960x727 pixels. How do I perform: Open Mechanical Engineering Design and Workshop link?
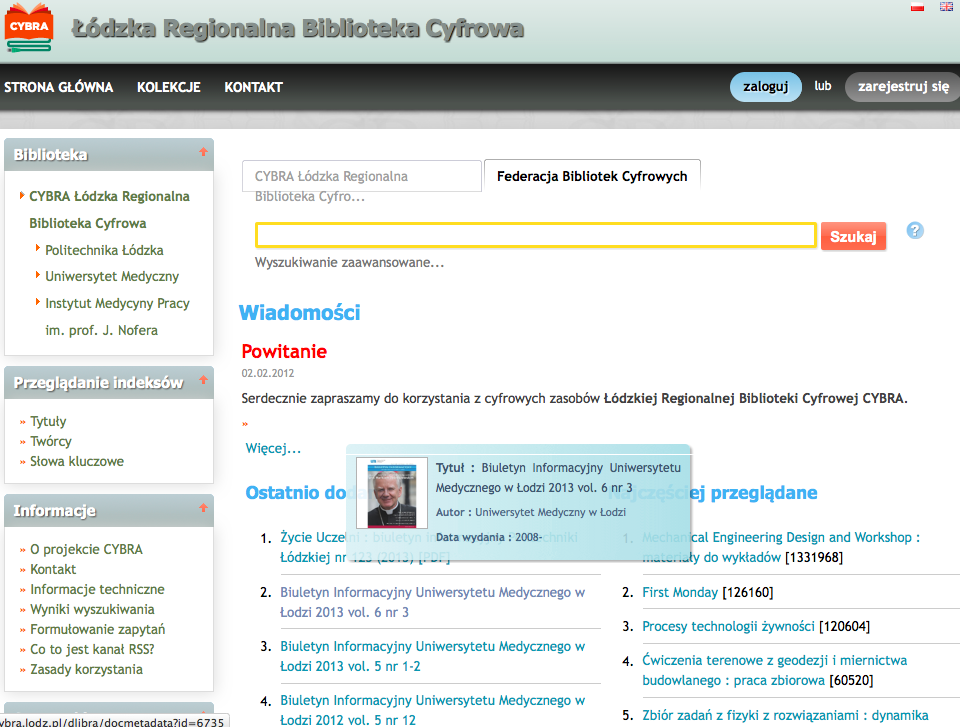(781, 547)
